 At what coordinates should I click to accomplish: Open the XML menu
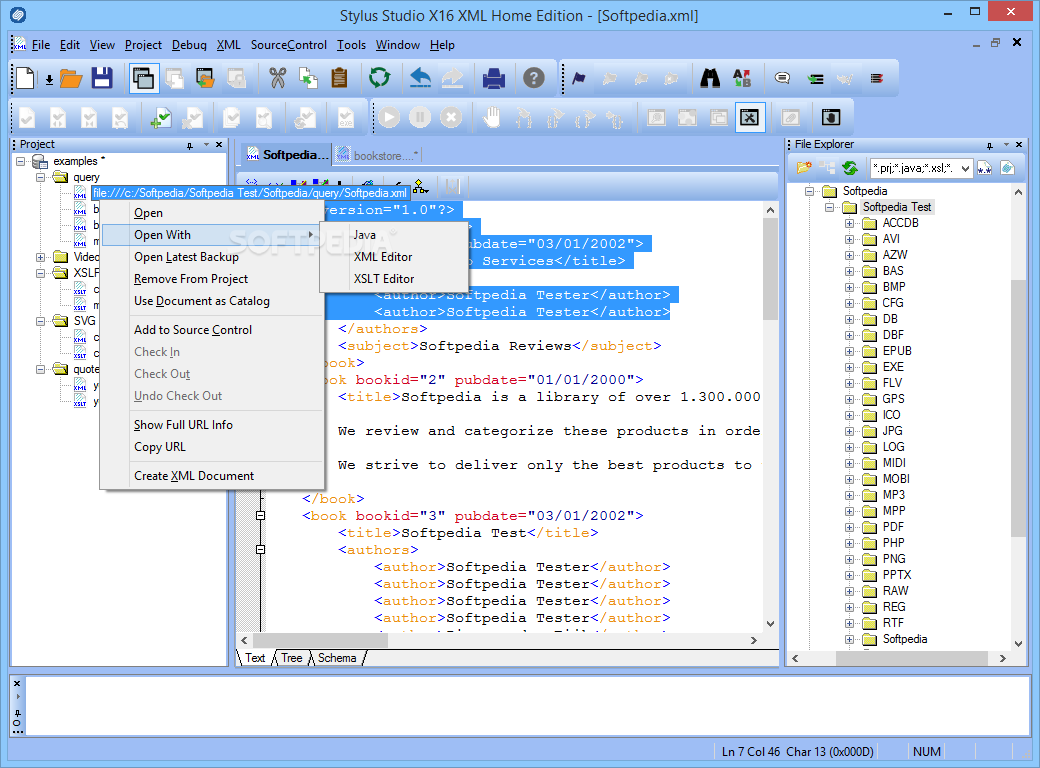pos(229,45)
